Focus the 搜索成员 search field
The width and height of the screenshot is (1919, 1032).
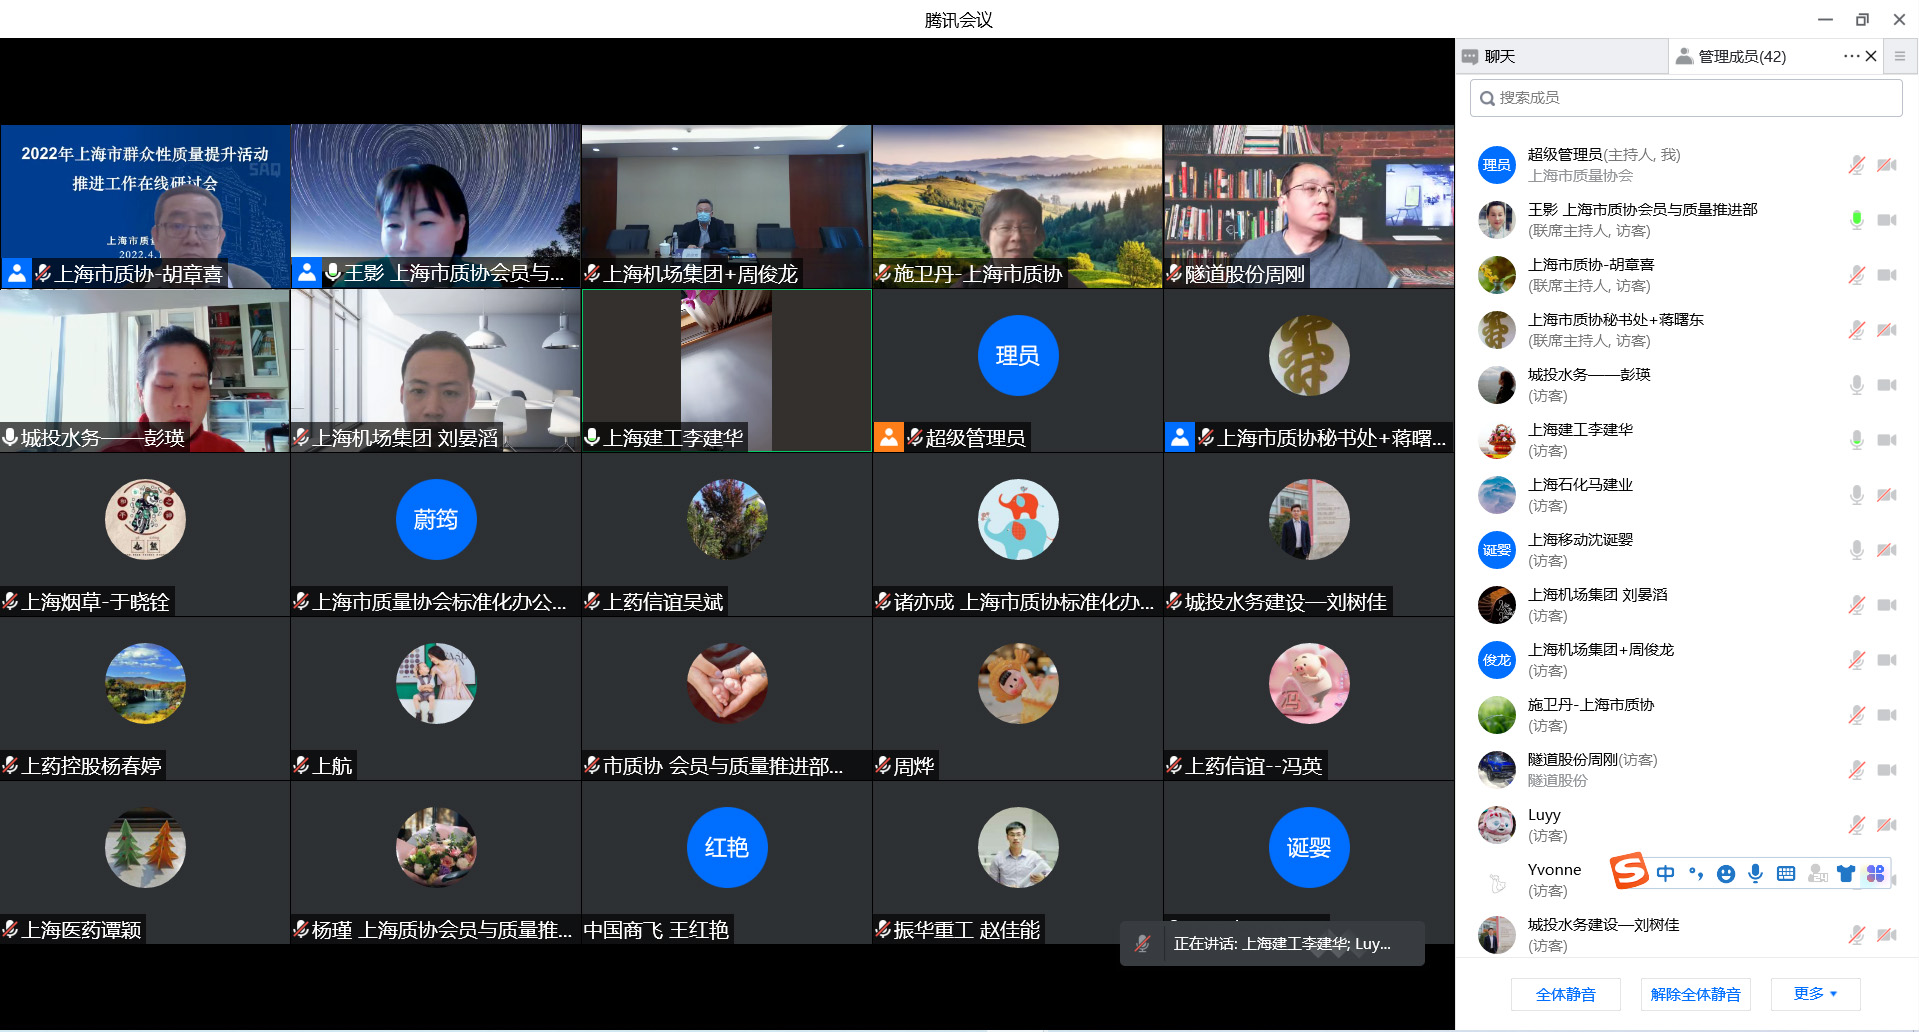coord(1686,98)
